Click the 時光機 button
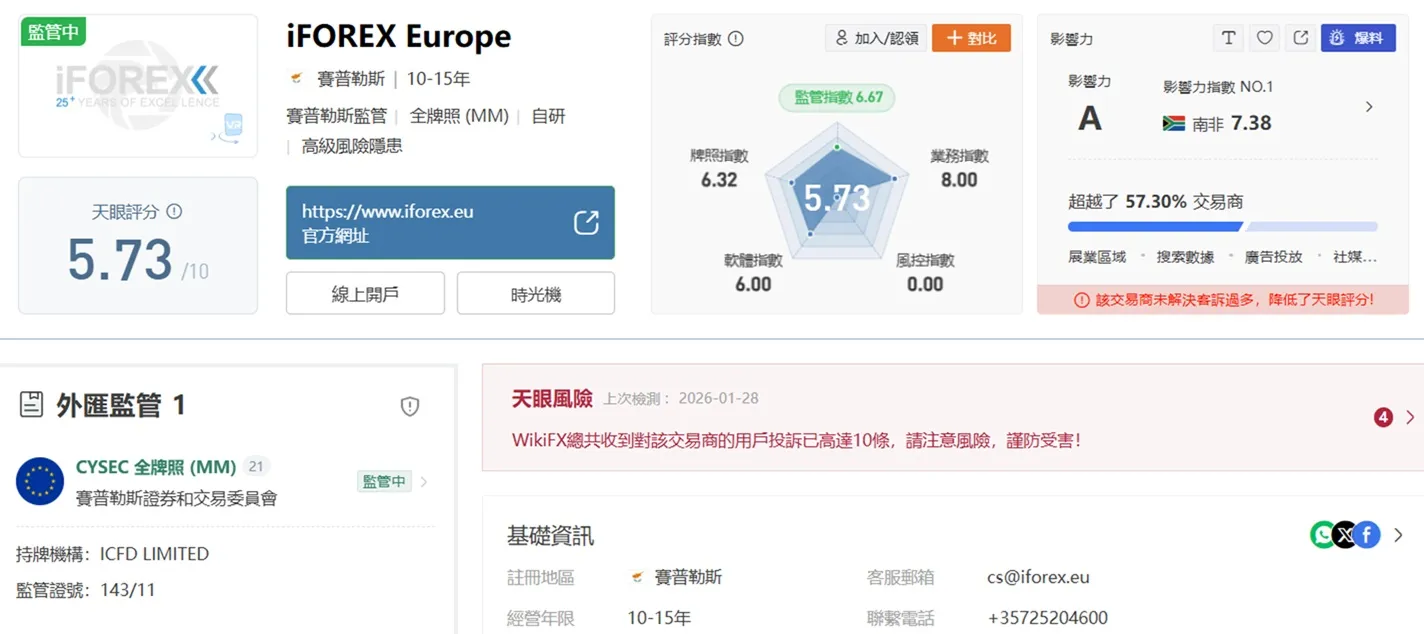This screenshot has width=1424, height=634. point(536,294)
